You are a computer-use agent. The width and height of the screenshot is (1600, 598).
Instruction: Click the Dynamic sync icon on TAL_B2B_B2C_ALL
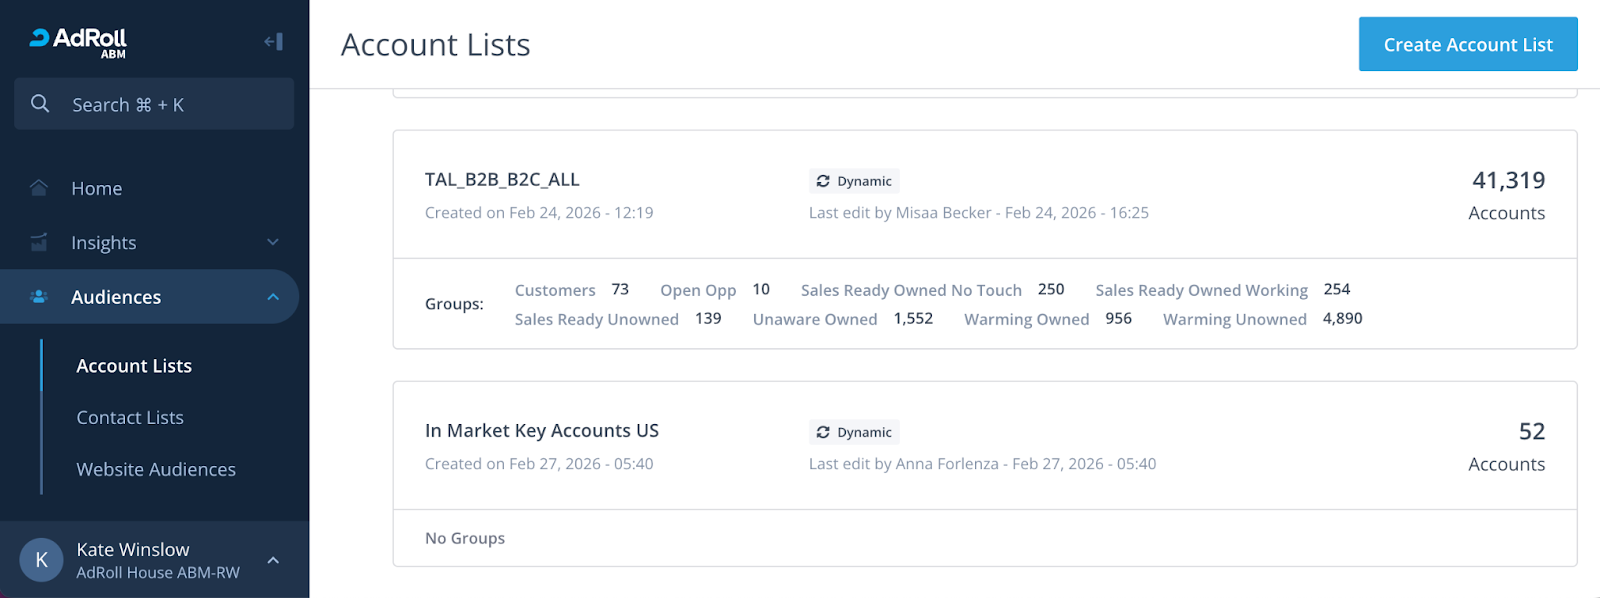click(823, 181)
